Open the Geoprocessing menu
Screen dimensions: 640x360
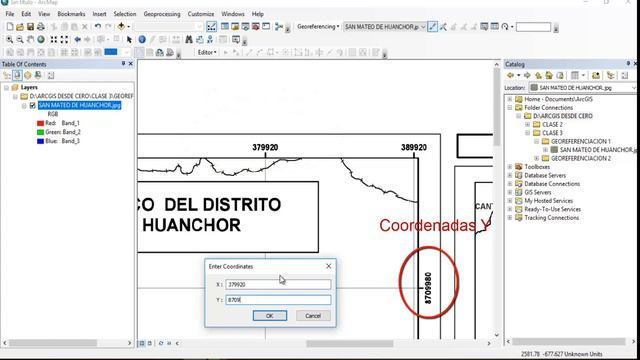(x=162, y=14)
